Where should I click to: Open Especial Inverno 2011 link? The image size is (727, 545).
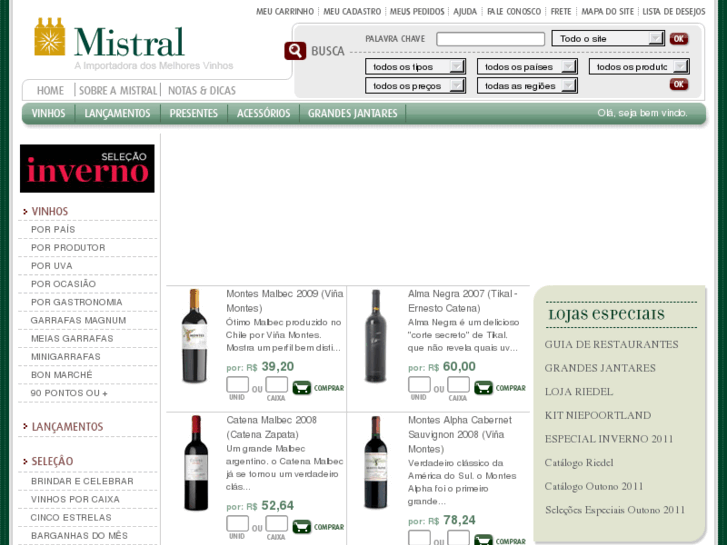[609, 439]
